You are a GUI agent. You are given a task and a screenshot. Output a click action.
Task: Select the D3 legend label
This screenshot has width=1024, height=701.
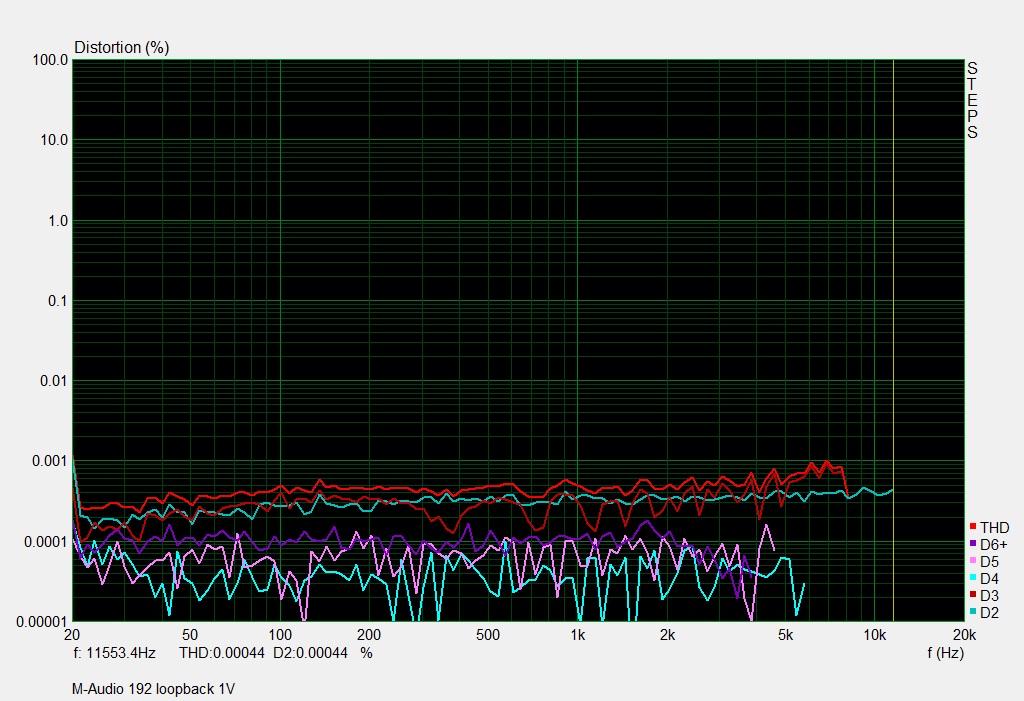point(989,596)
